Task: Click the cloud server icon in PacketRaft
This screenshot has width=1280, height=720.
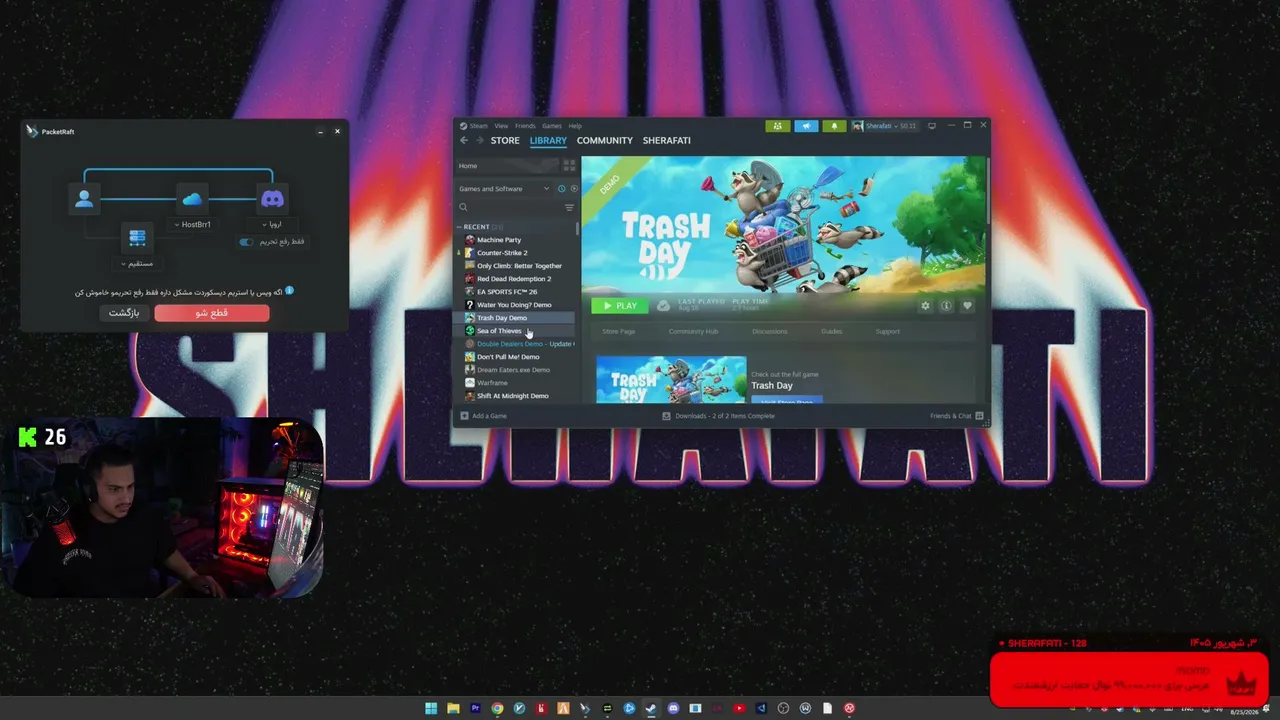Action: click(x=192, y=199)
